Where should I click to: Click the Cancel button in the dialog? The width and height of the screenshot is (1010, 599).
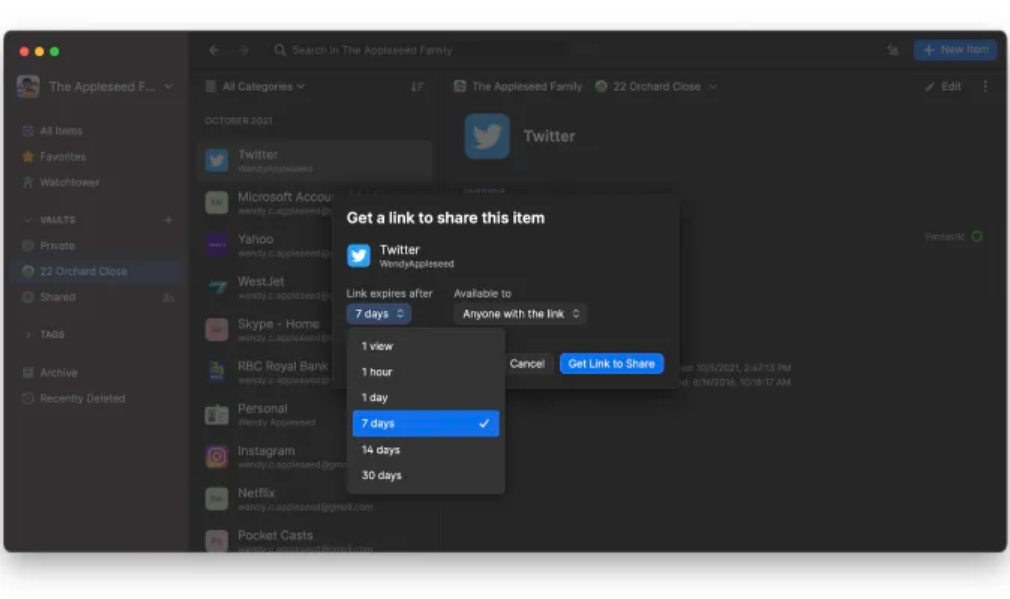click(527, 363)
